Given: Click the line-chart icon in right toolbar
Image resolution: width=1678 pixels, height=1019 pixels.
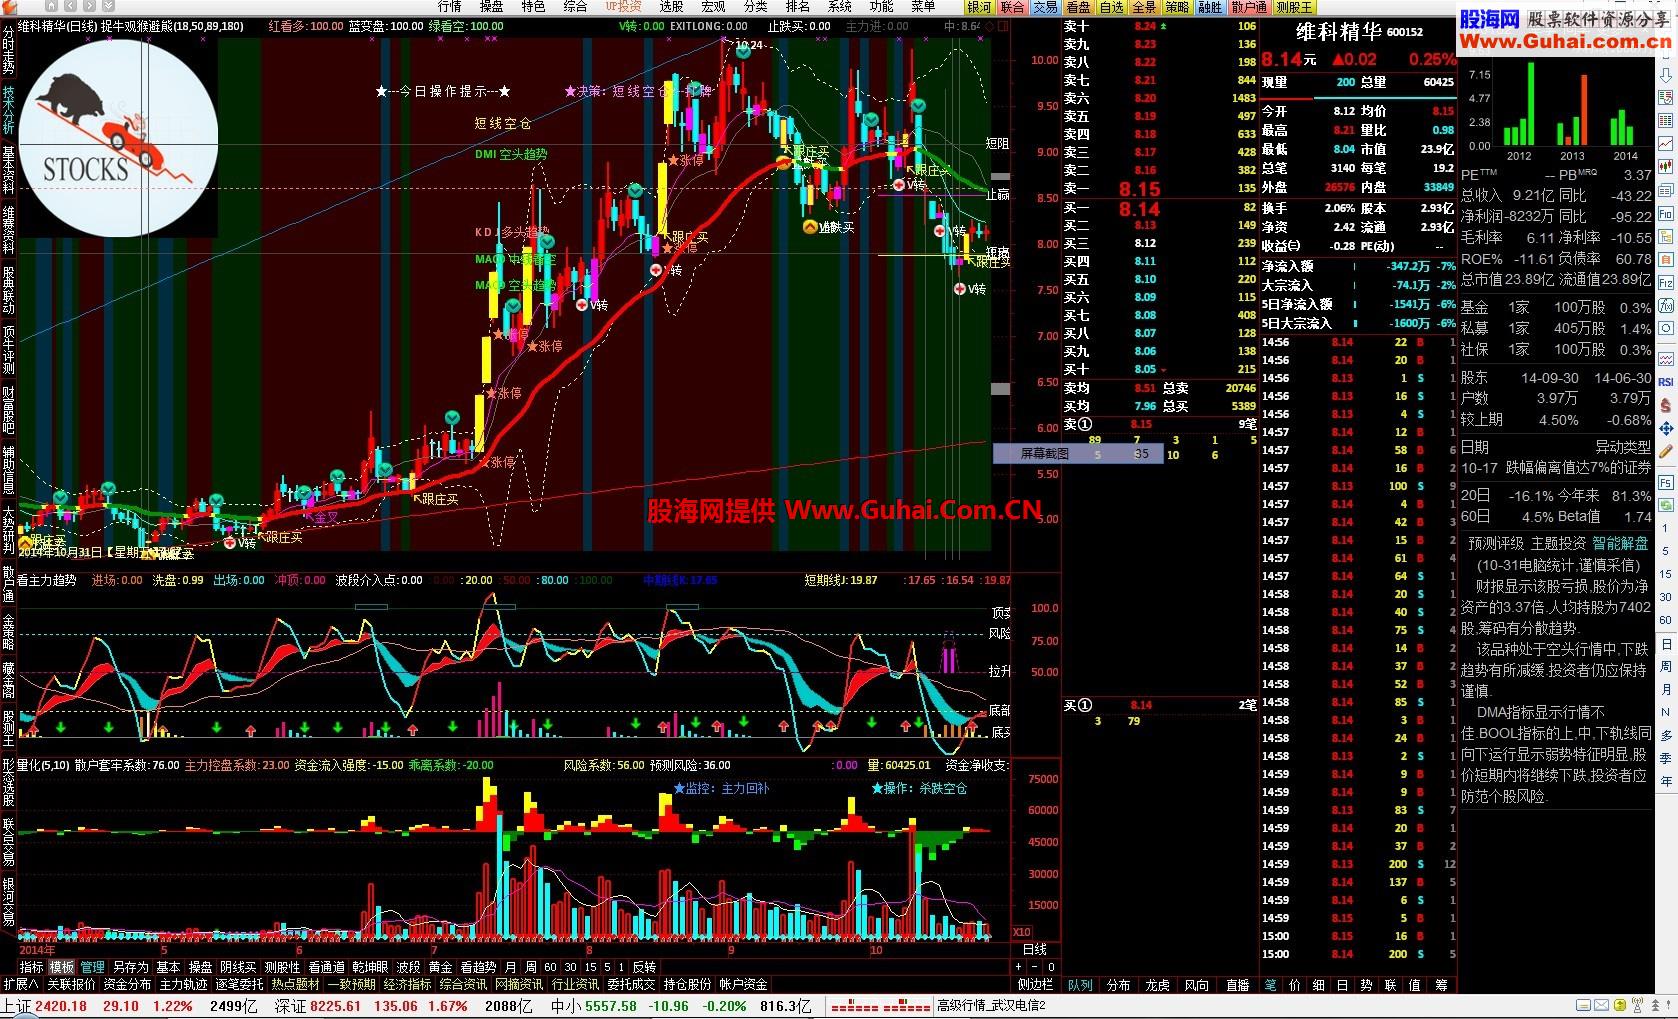Looking at the screenshot, I should [x=1666, y=144].
